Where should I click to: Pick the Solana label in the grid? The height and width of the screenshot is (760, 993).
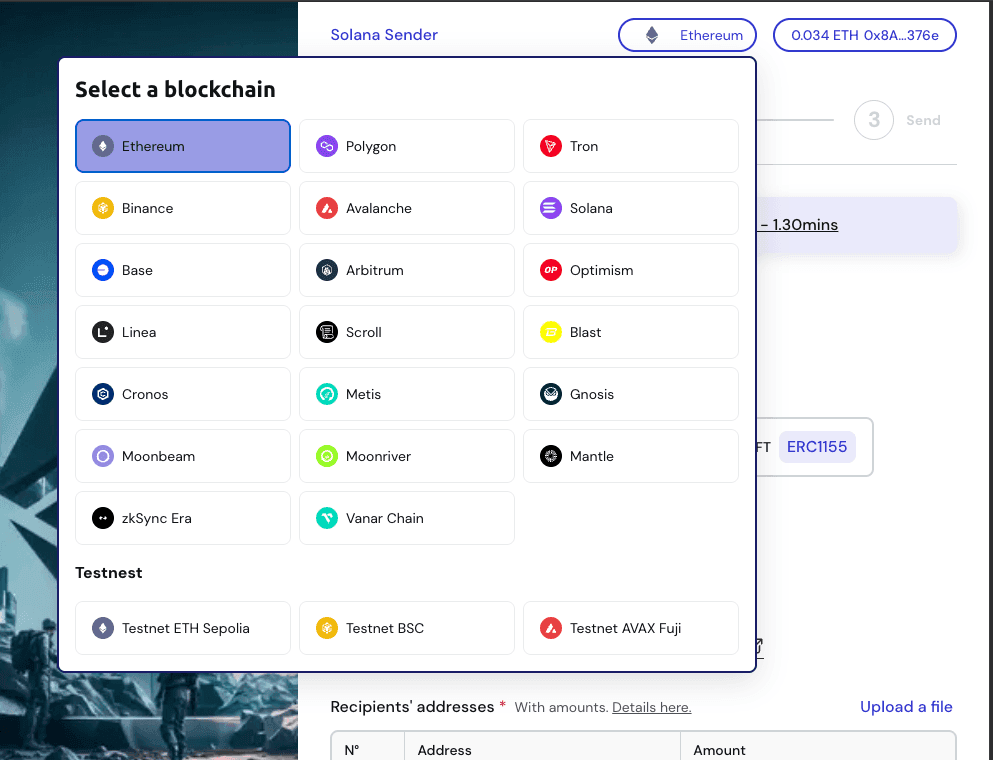click(591, 208)
